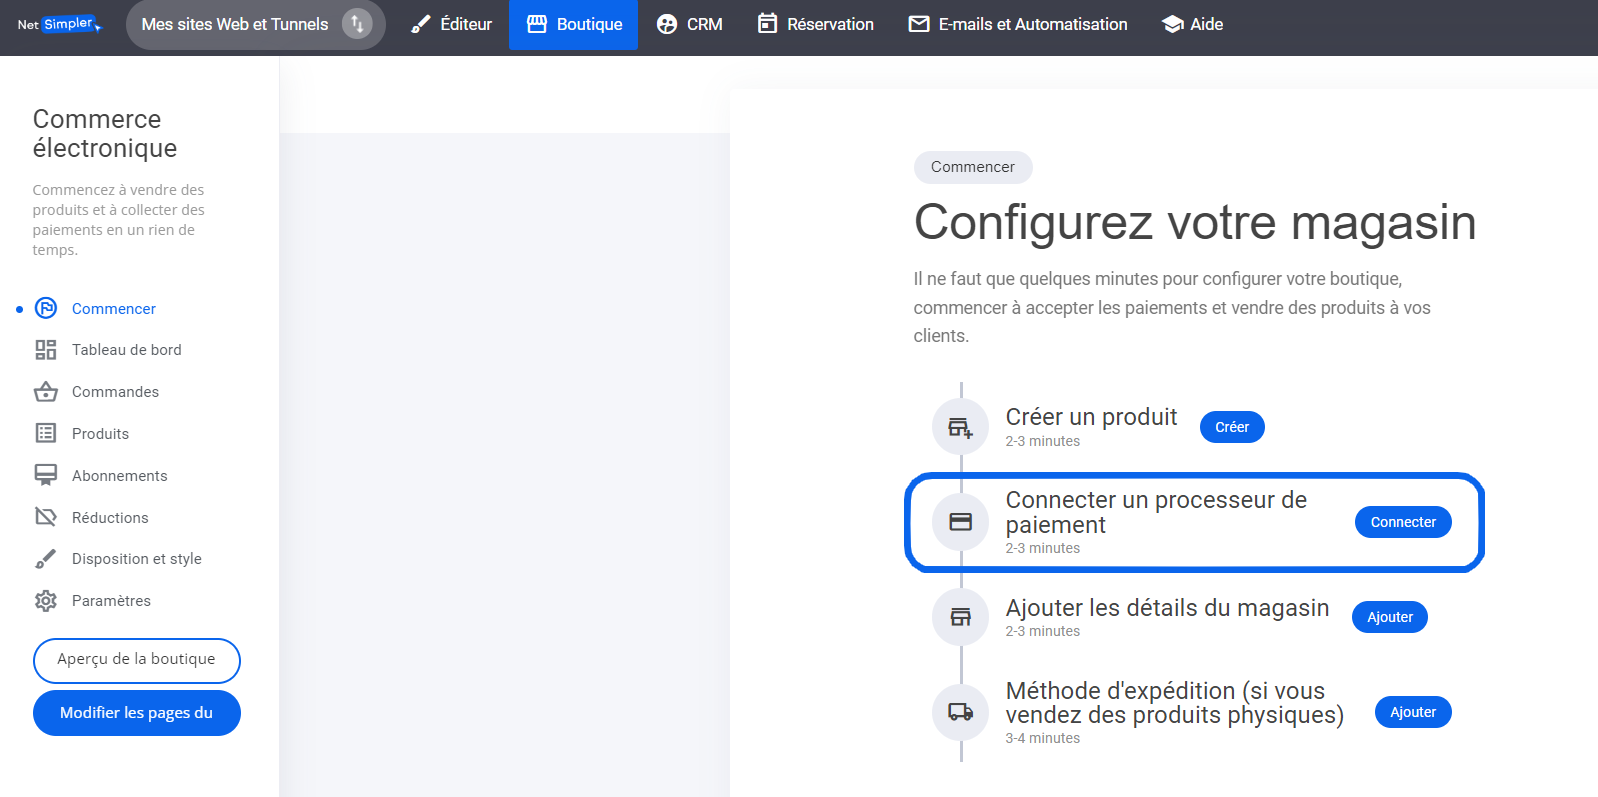Open Paramètres gear icon
Screen dimensions: 1598x797
coord(46,601)
